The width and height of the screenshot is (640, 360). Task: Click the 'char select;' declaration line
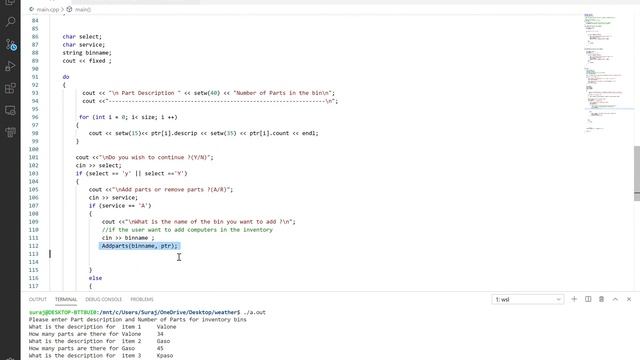point(82,37)
